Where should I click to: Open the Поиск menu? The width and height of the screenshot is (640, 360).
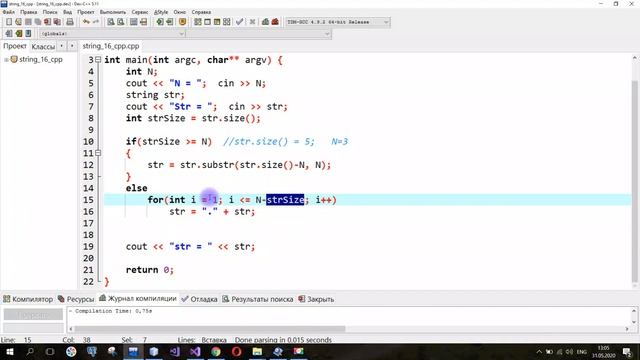(50, 12)
